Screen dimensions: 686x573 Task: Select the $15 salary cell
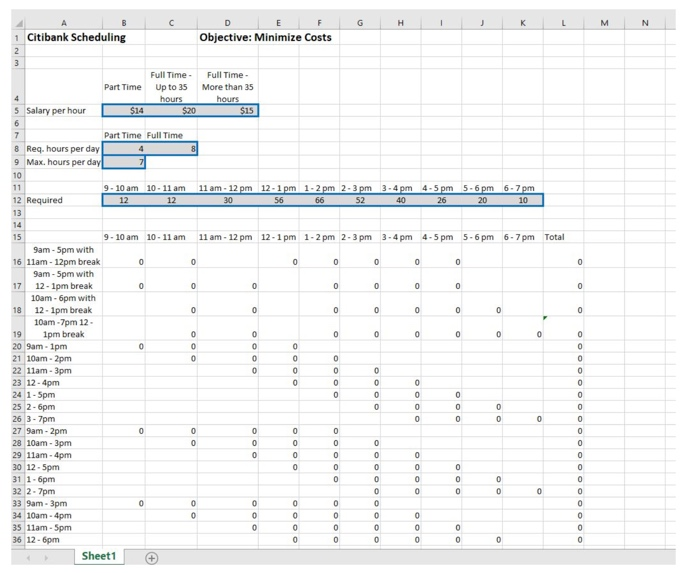click(x=228, y=111)
